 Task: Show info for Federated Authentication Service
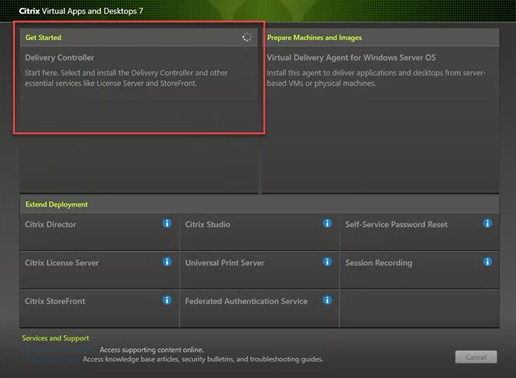pyautogui.click(x=327, y=300)
